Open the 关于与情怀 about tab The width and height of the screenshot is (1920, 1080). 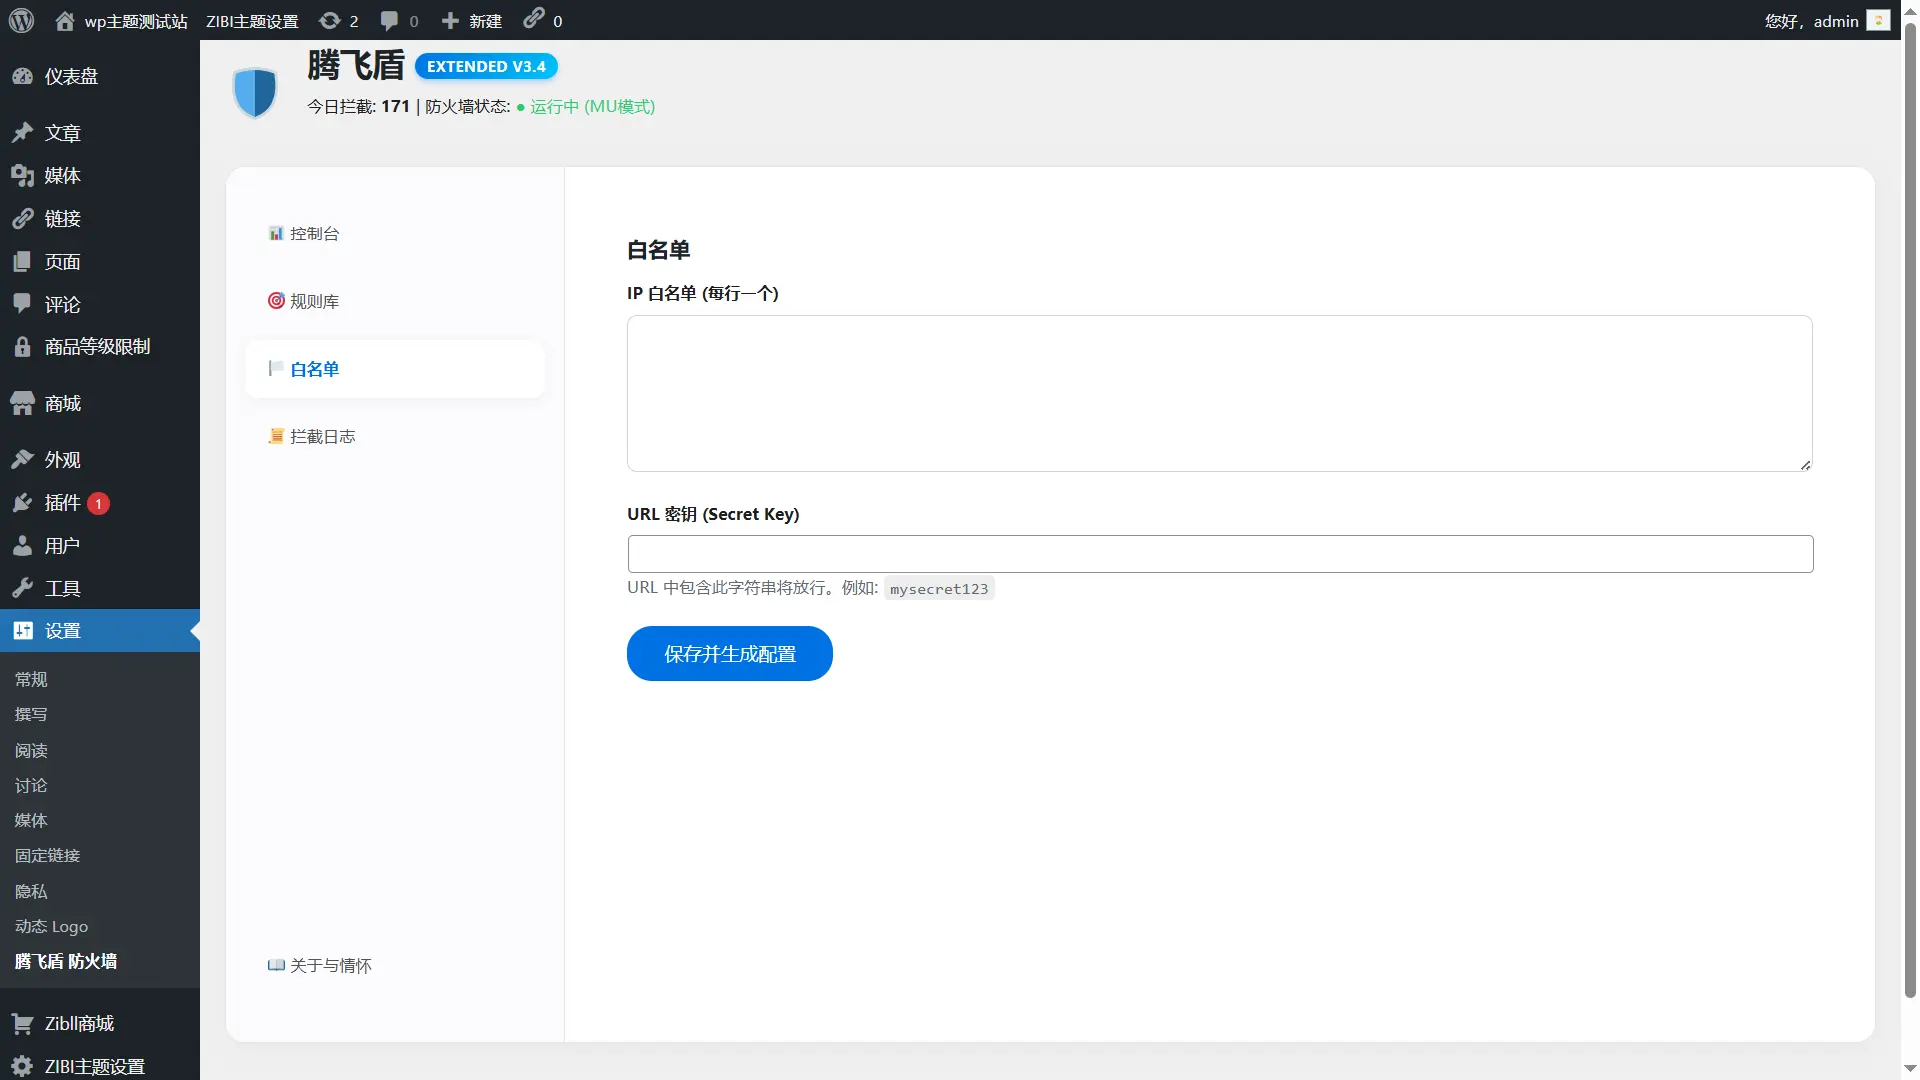(x=330, y=966)
